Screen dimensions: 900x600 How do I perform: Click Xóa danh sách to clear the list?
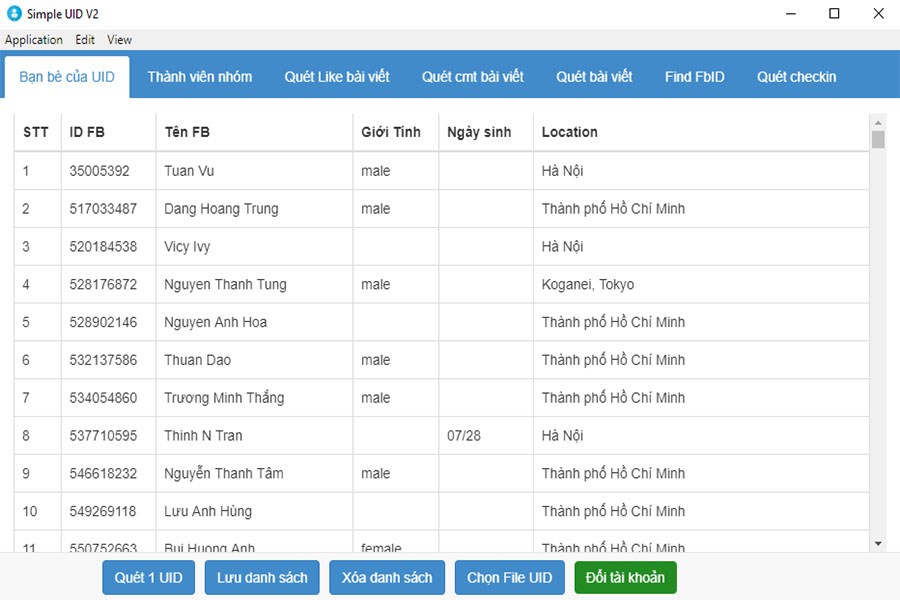386,577
